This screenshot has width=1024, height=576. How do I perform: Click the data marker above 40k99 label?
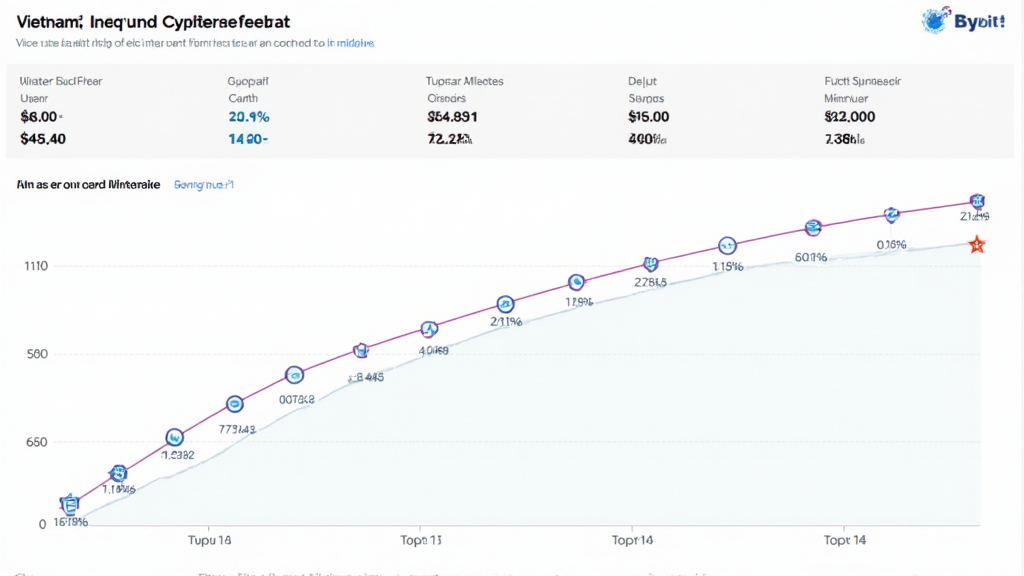[x=430, y=328]
